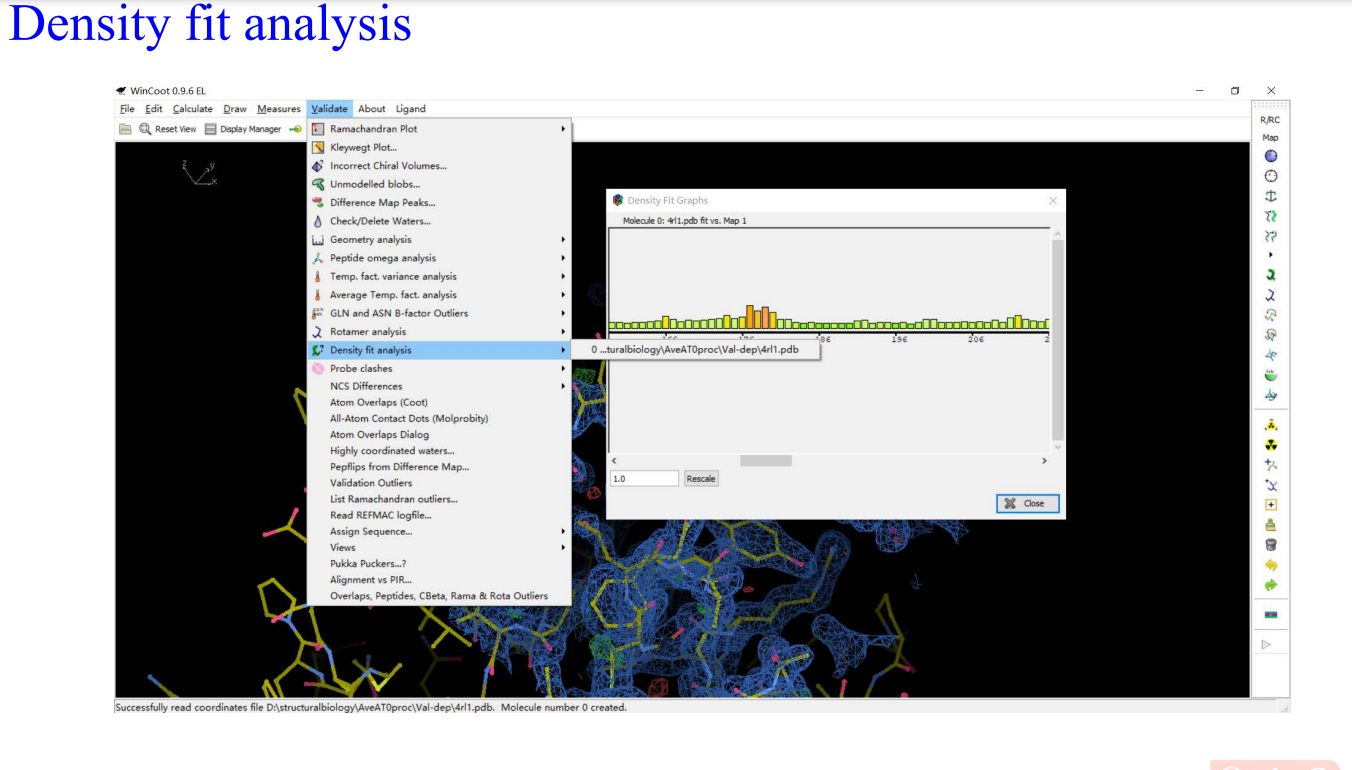Choose Difference Map Peaks menu entry
1352x770 pixels.
point(439,202)
